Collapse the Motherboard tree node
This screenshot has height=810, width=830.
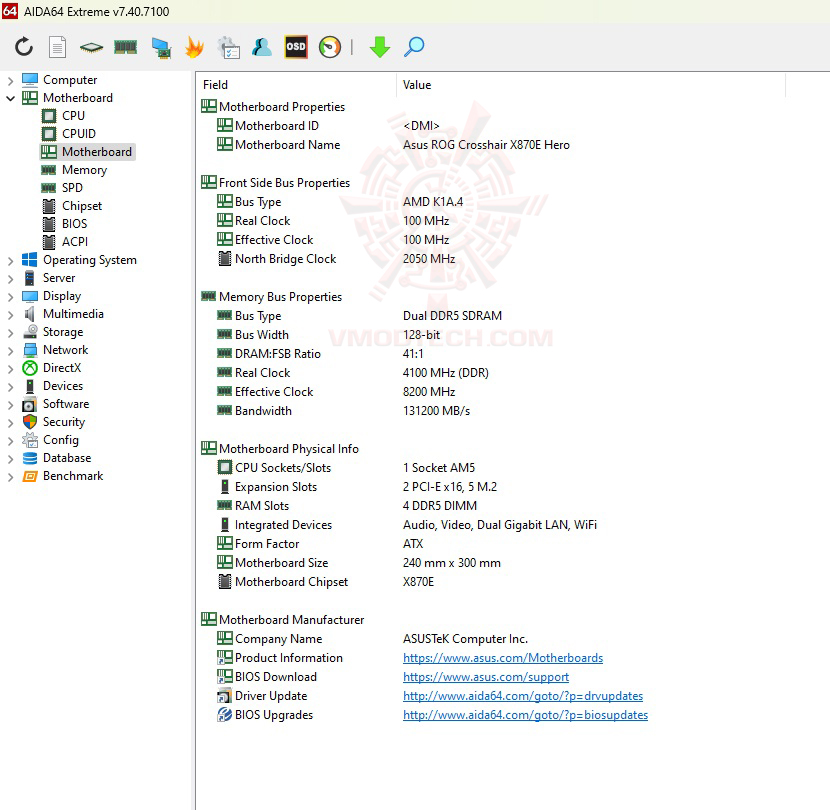(10, 98)
